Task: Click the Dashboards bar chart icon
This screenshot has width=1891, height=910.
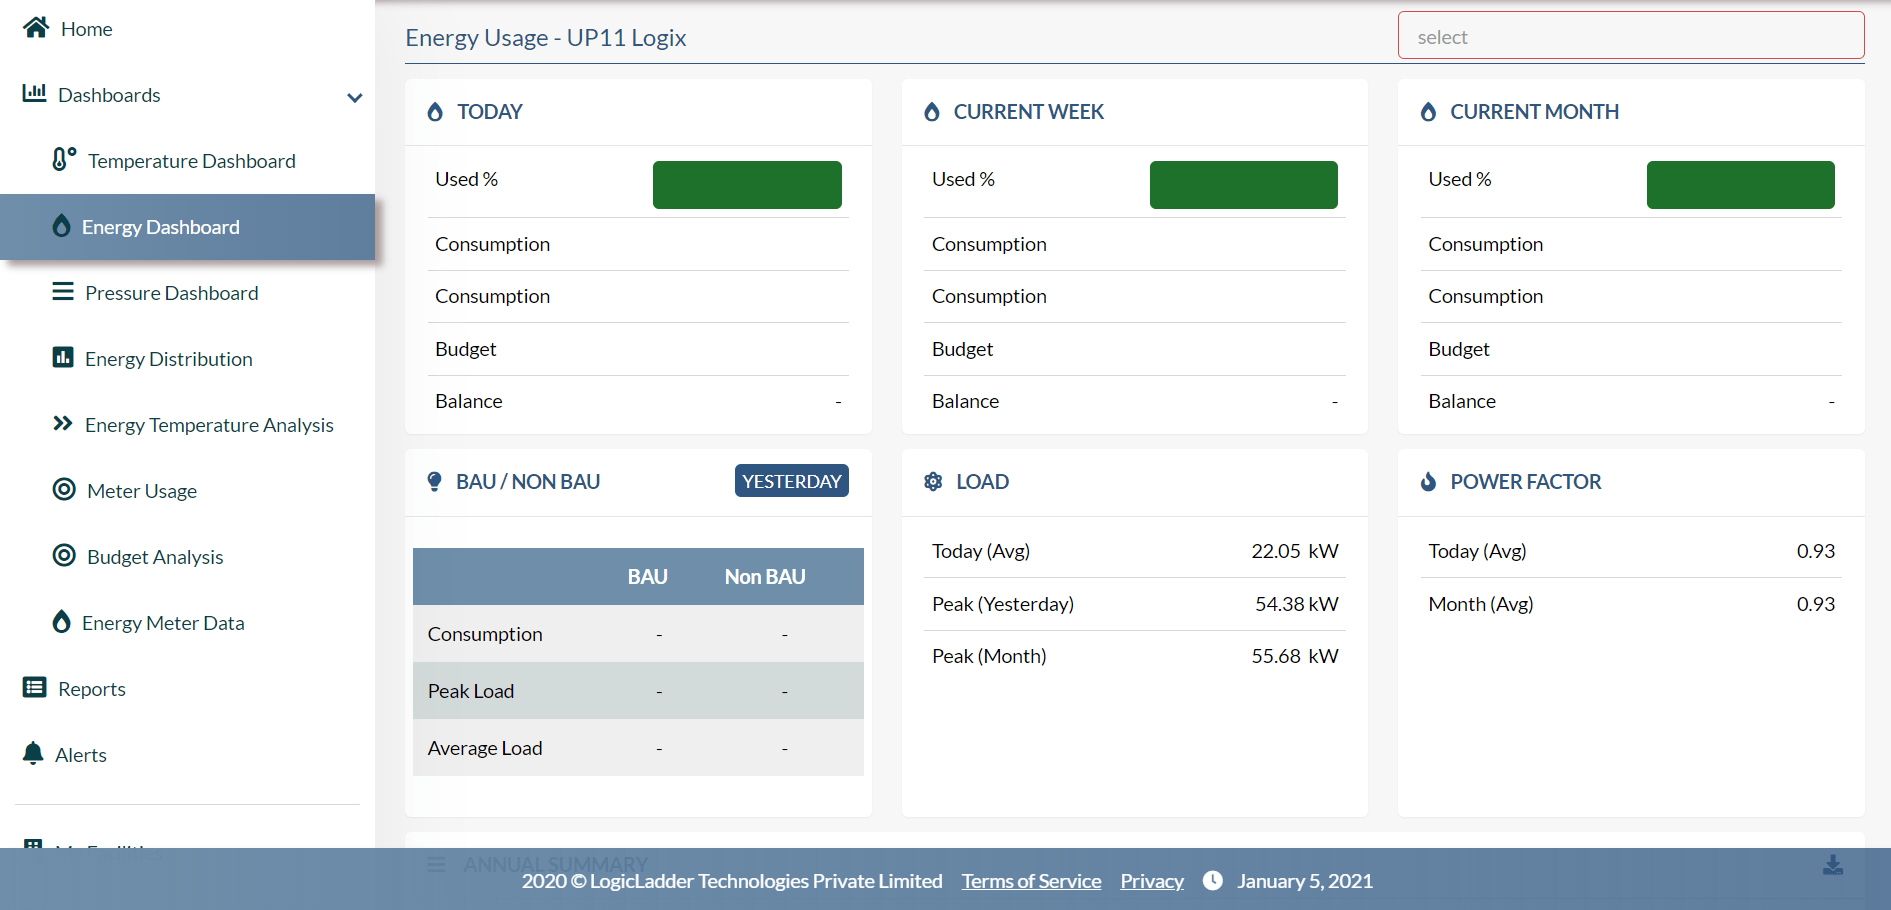Action: click(x=34, y=93)
